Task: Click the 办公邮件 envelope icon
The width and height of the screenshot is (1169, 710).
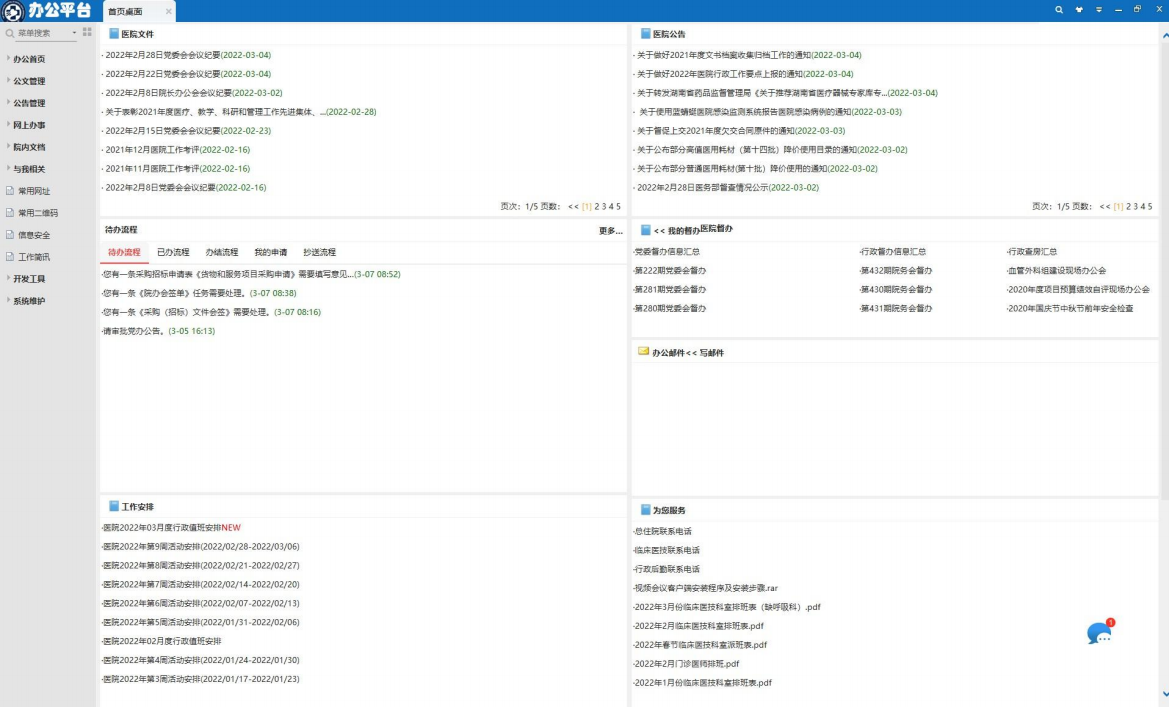Action: [644, 352]
